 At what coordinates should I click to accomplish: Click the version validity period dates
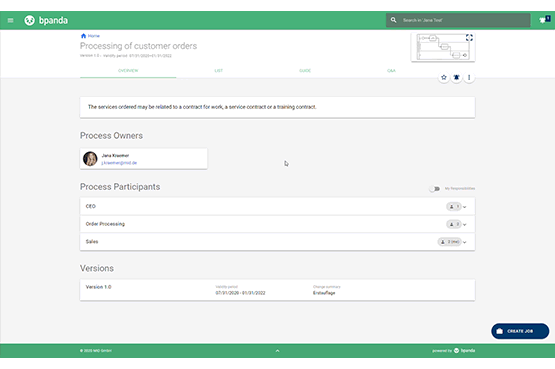(240, 293)
